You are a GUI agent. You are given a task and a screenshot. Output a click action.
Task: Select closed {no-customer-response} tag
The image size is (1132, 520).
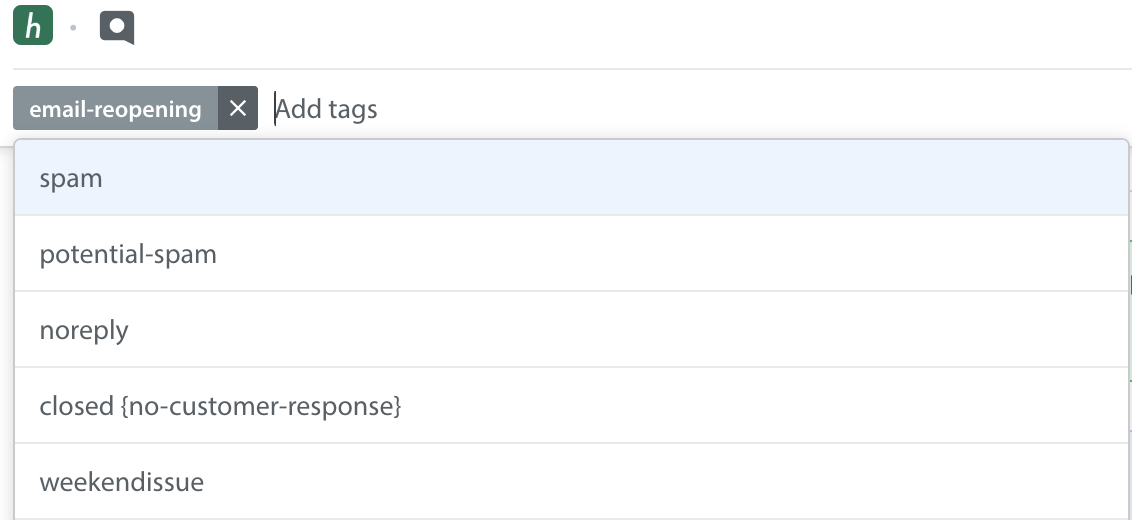[571, 405]
